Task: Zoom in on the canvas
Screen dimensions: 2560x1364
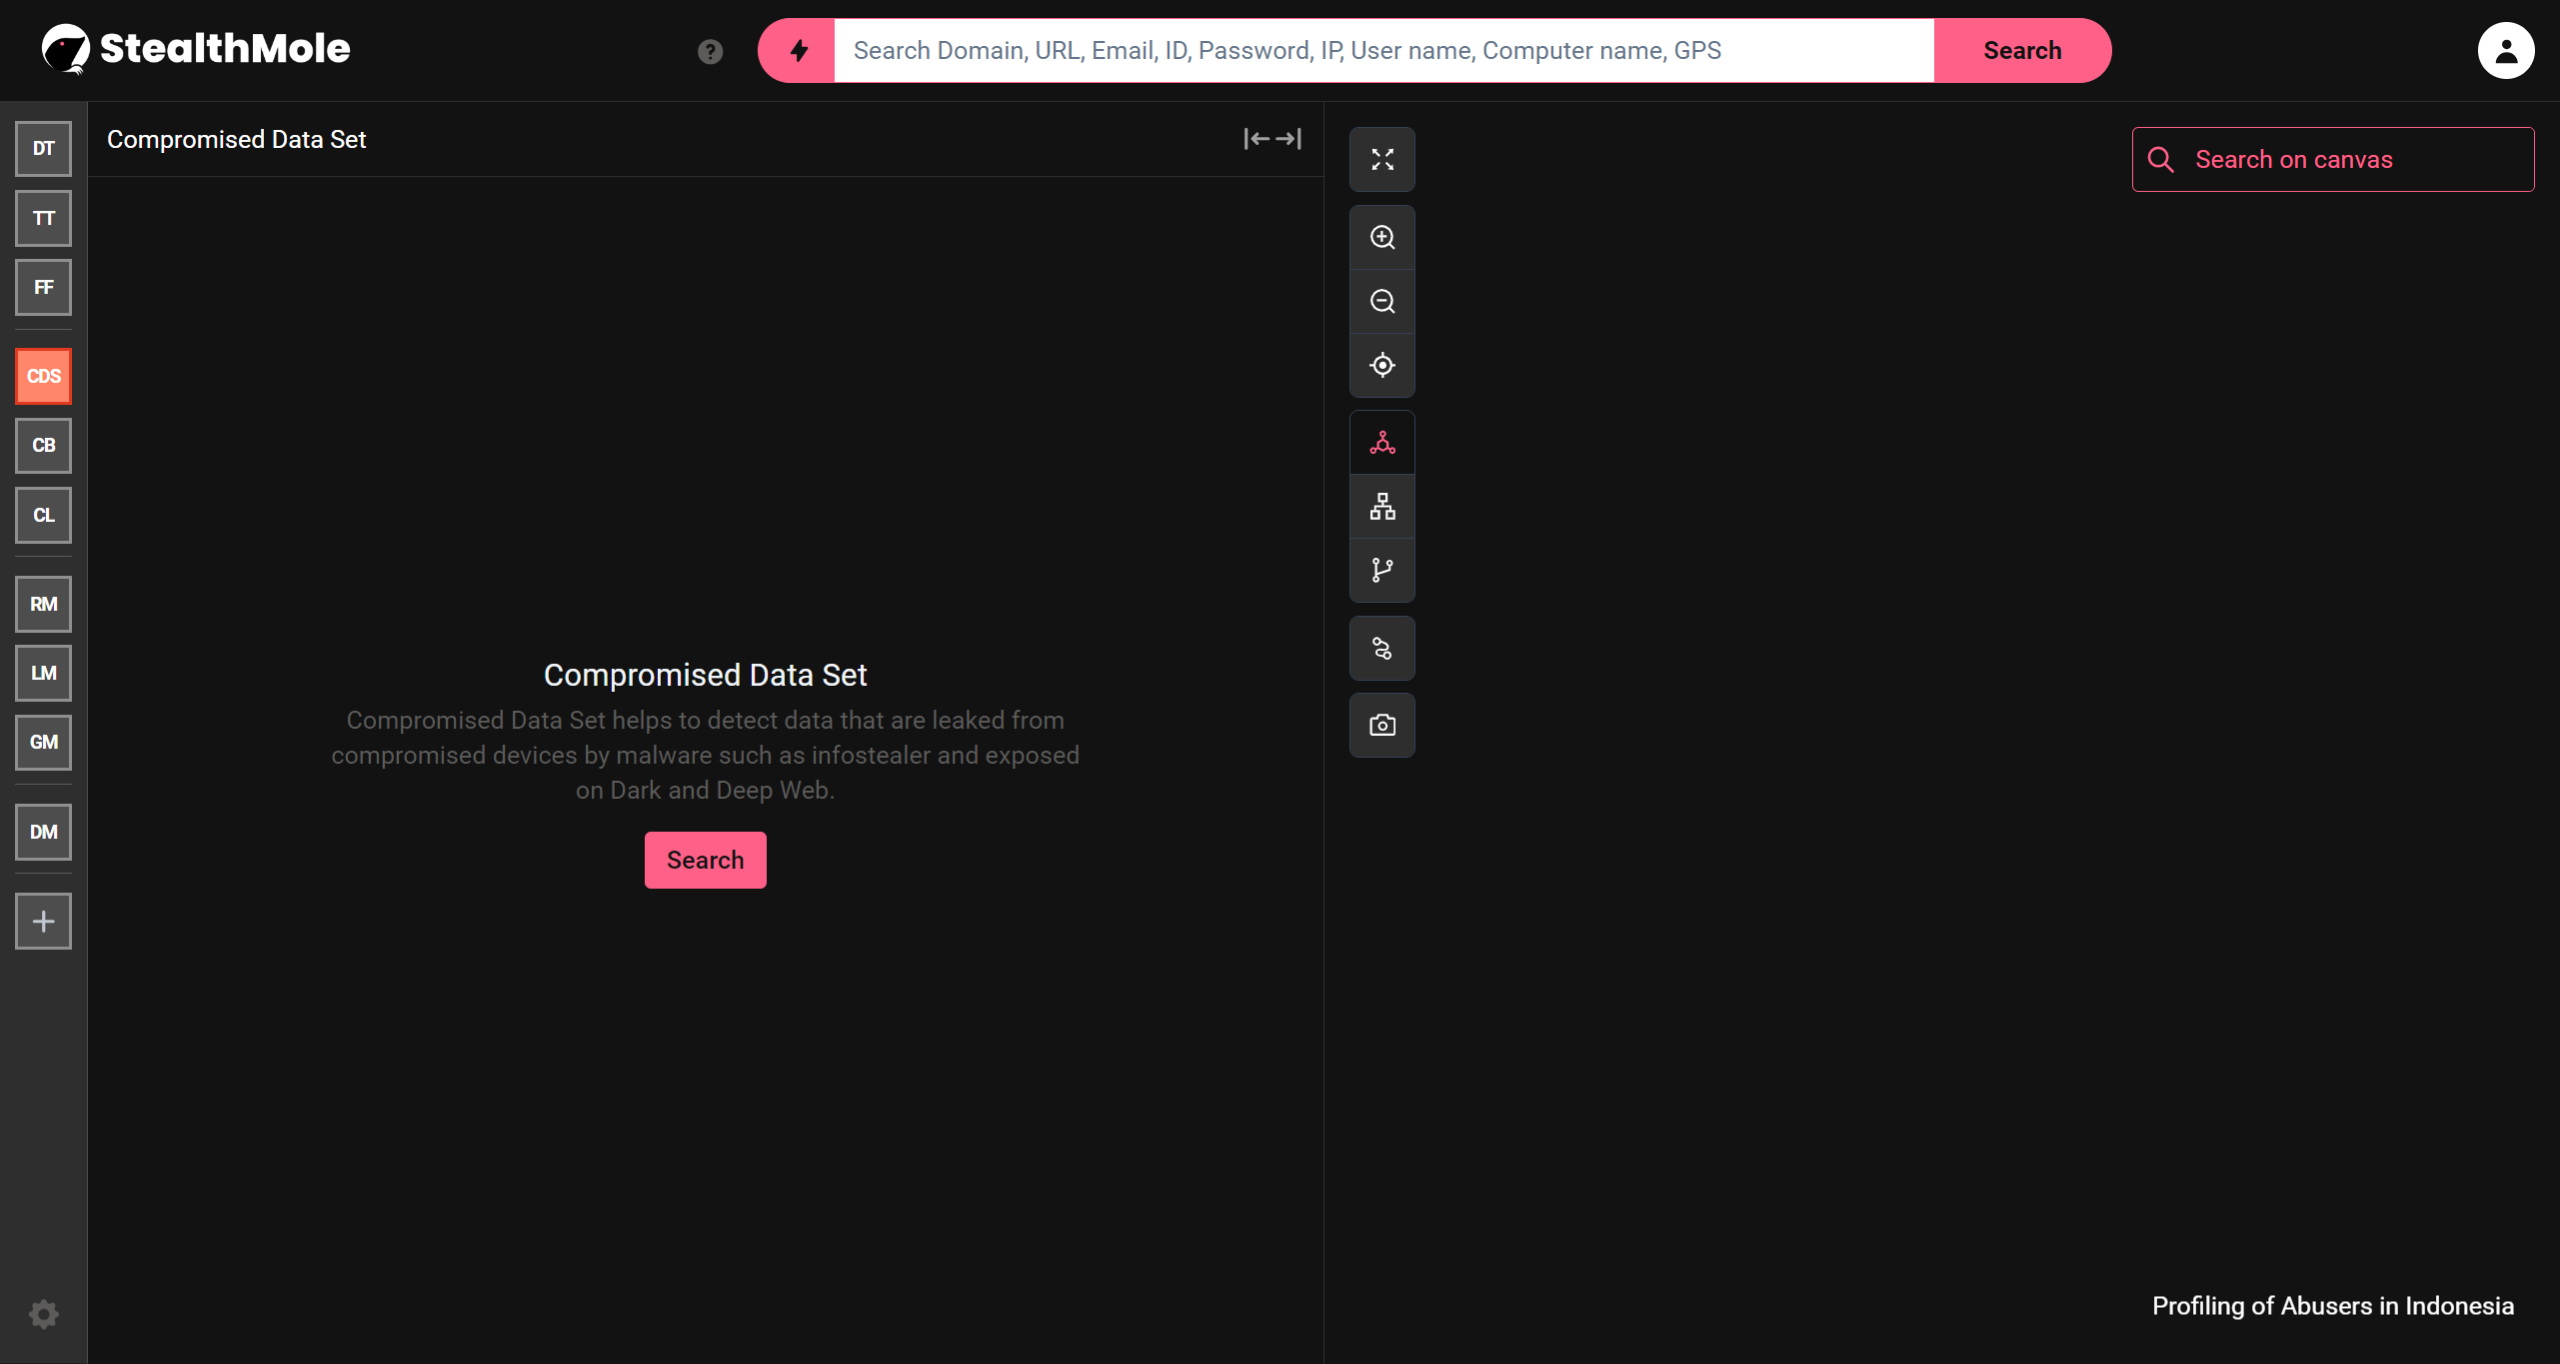Action: (x=1382, y=237)
